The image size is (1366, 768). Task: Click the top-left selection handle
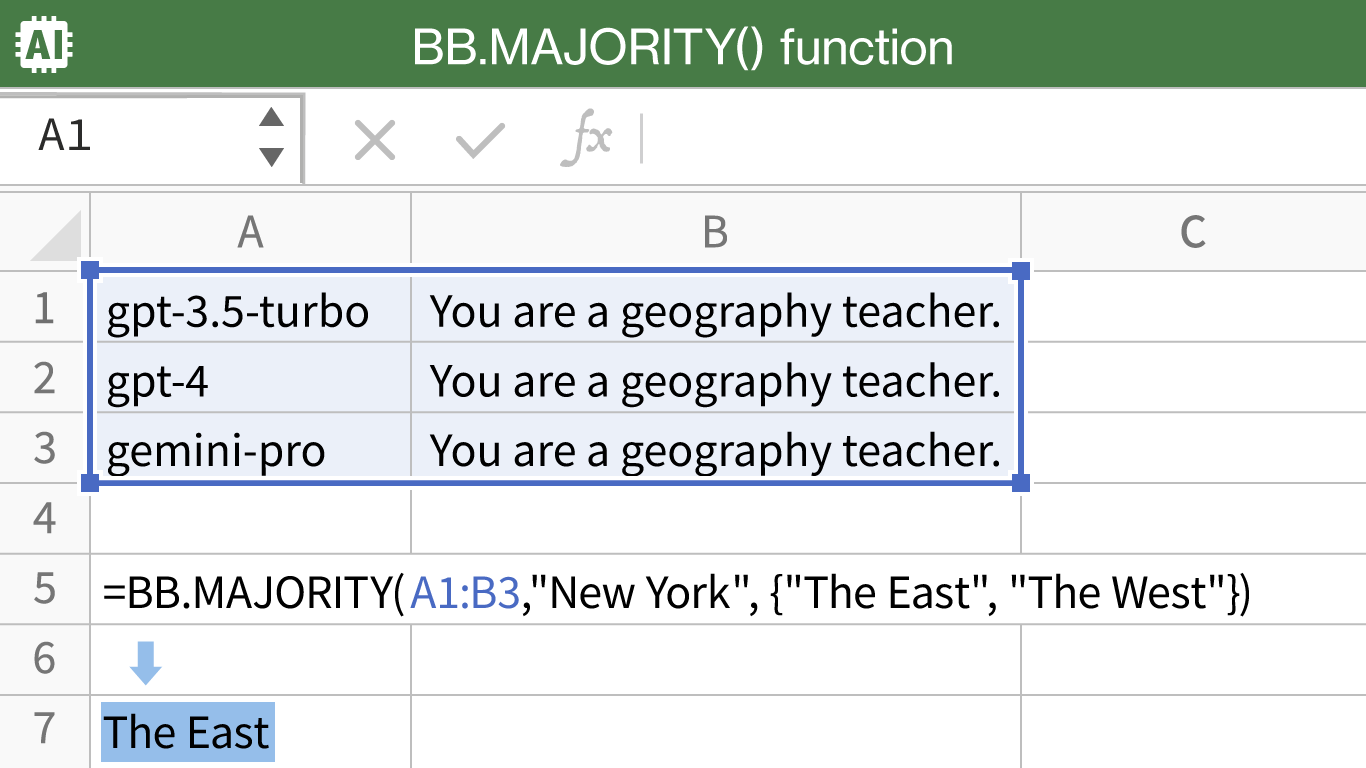point(90,271)
